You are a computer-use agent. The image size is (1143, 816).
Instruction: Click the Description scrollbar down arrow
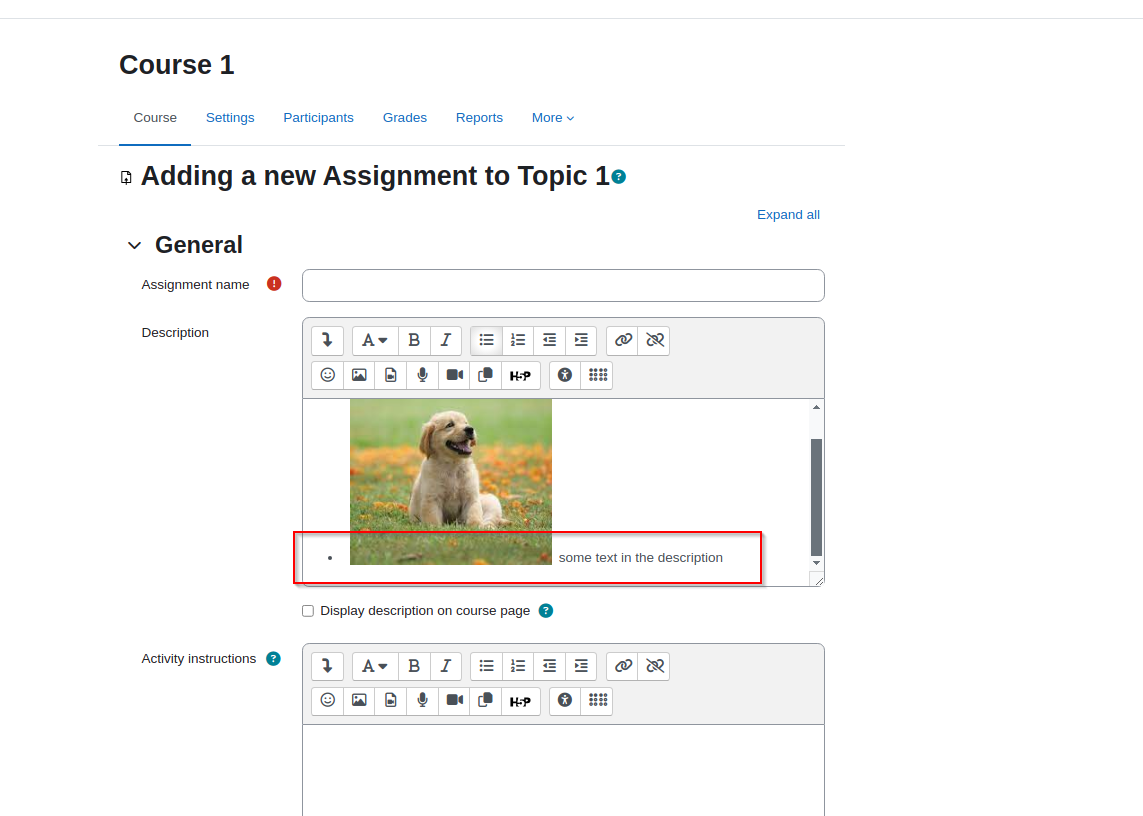pos(816,563)
